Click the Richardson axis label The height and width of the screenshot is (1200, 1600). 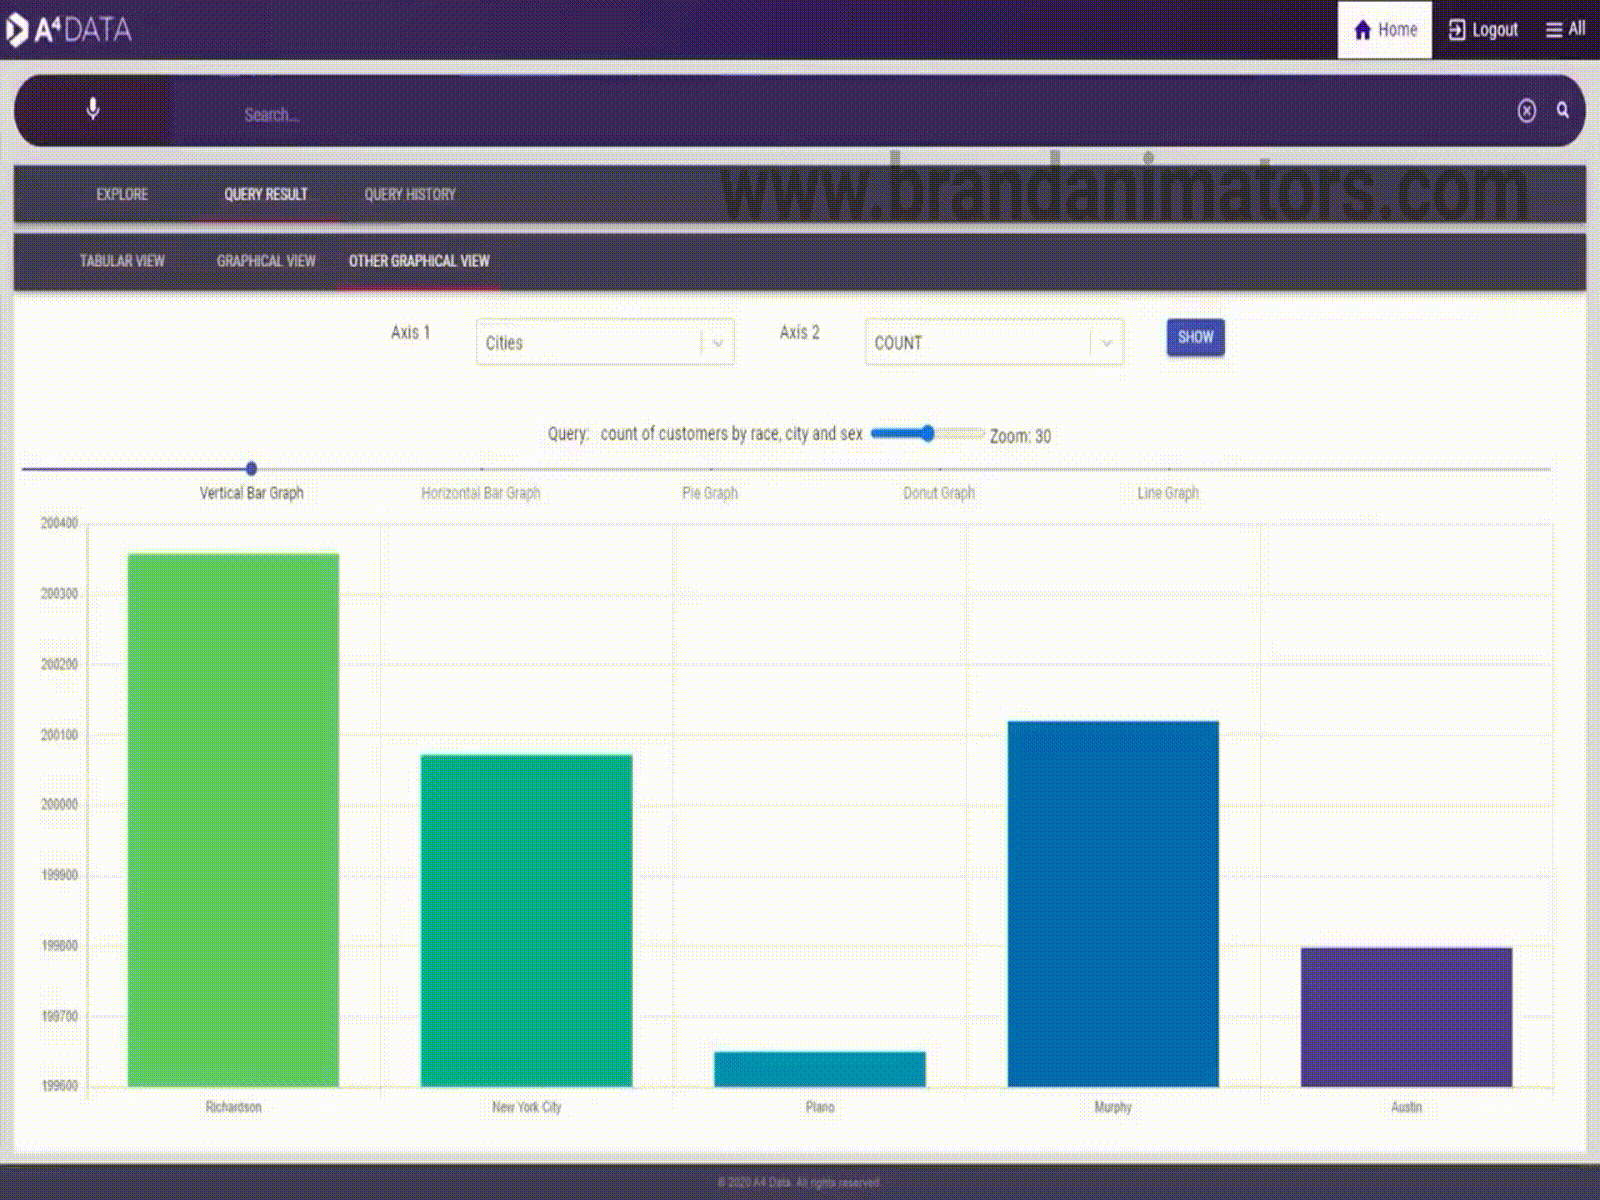(x=233, y=1107)
